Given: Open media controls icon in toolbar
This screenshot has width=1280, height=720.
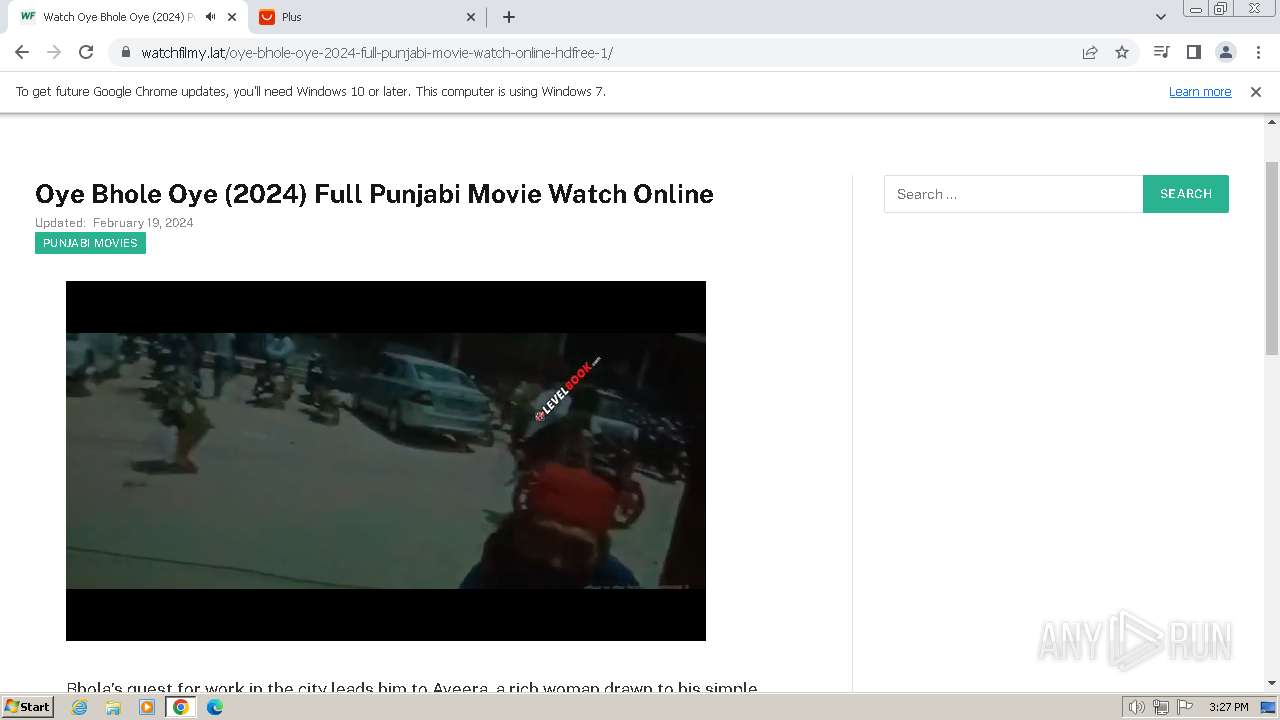Looking at the screenshot, I should tap(1161, 52).
